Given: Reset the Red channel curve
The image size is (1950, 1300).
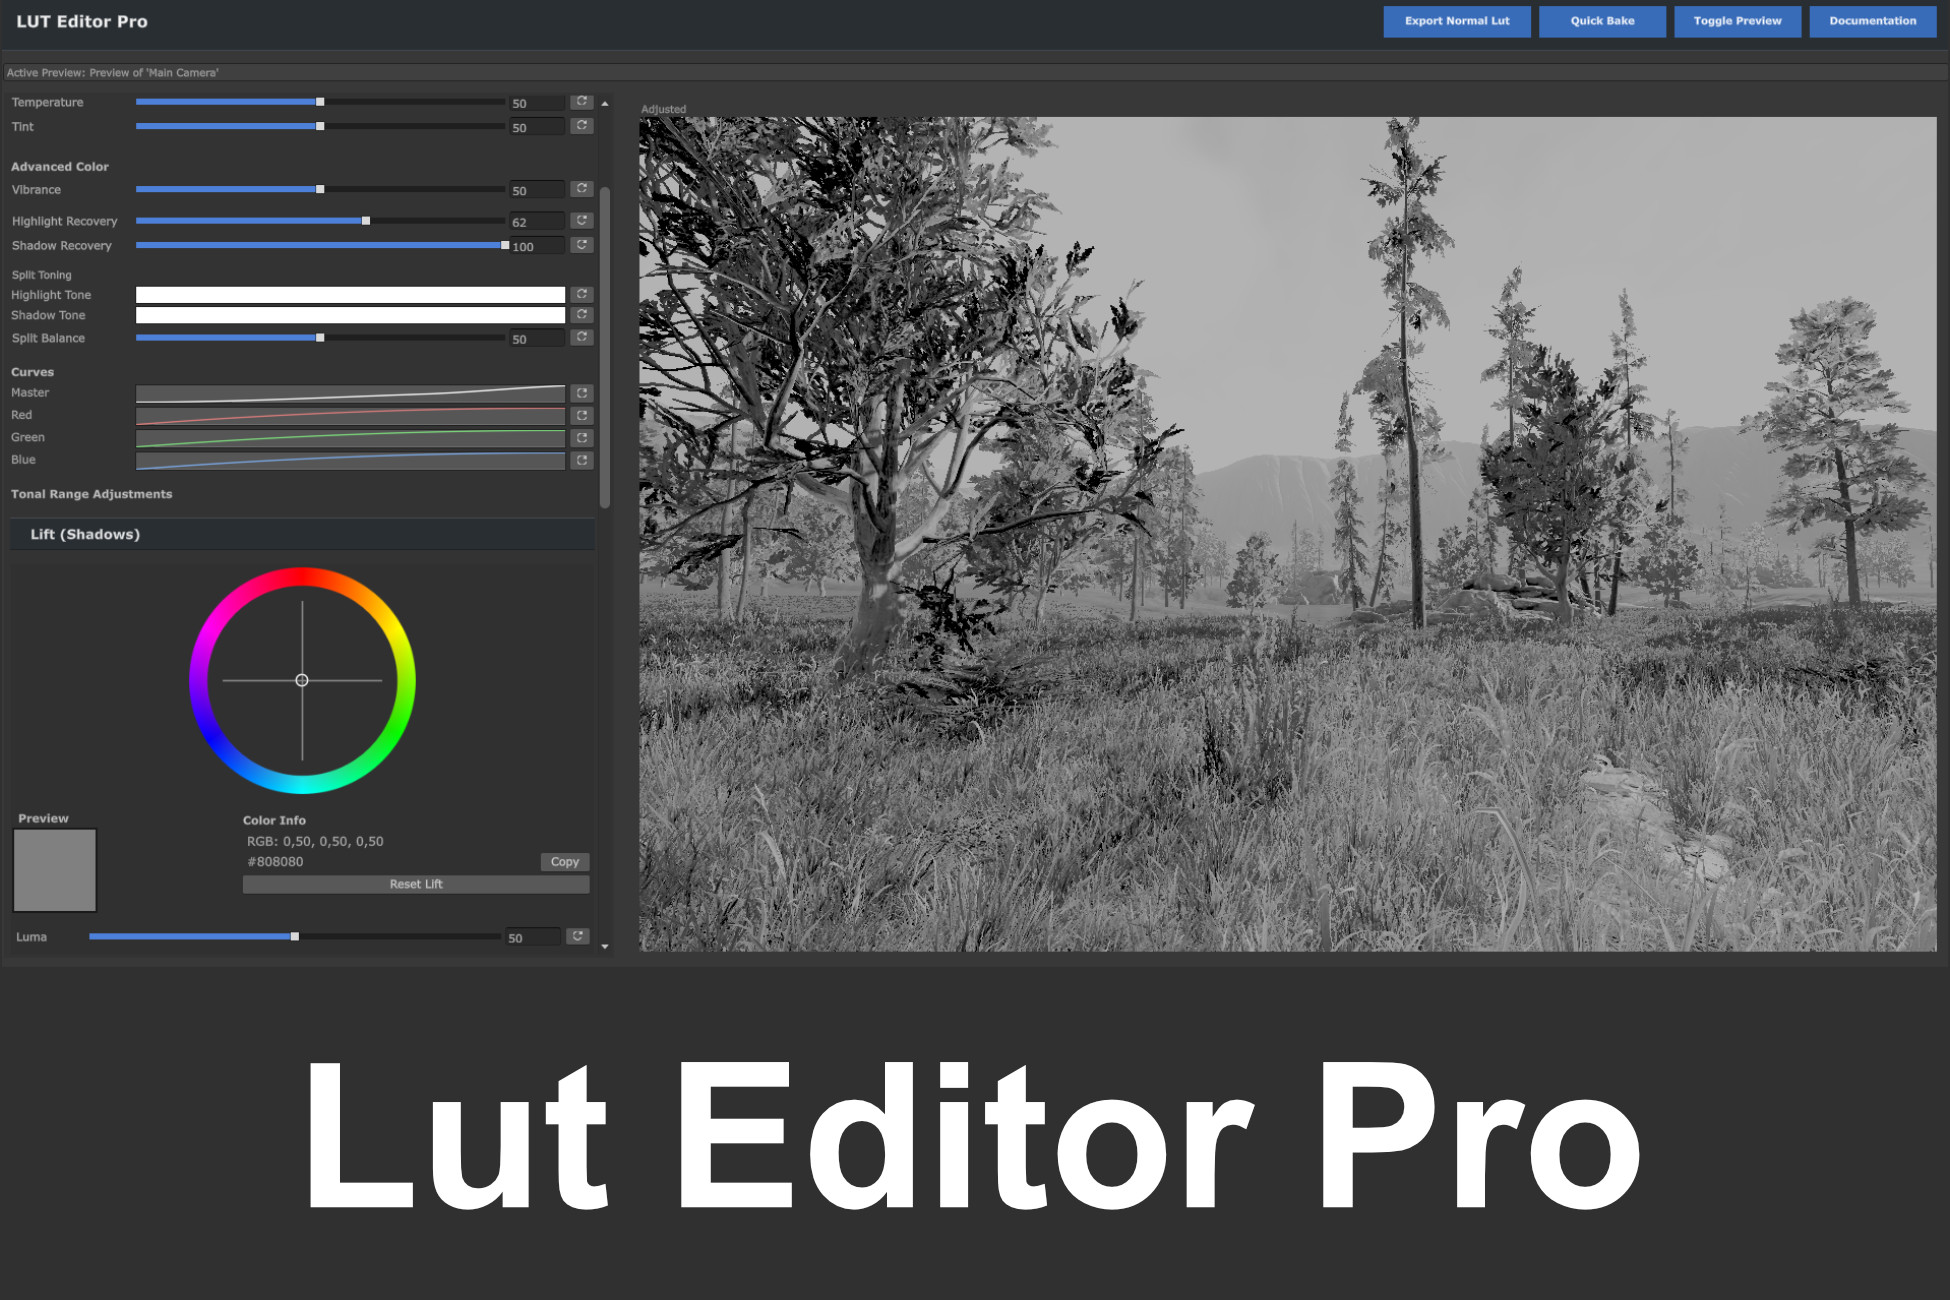Looking at the screenshot, I should tap(581, 415).
